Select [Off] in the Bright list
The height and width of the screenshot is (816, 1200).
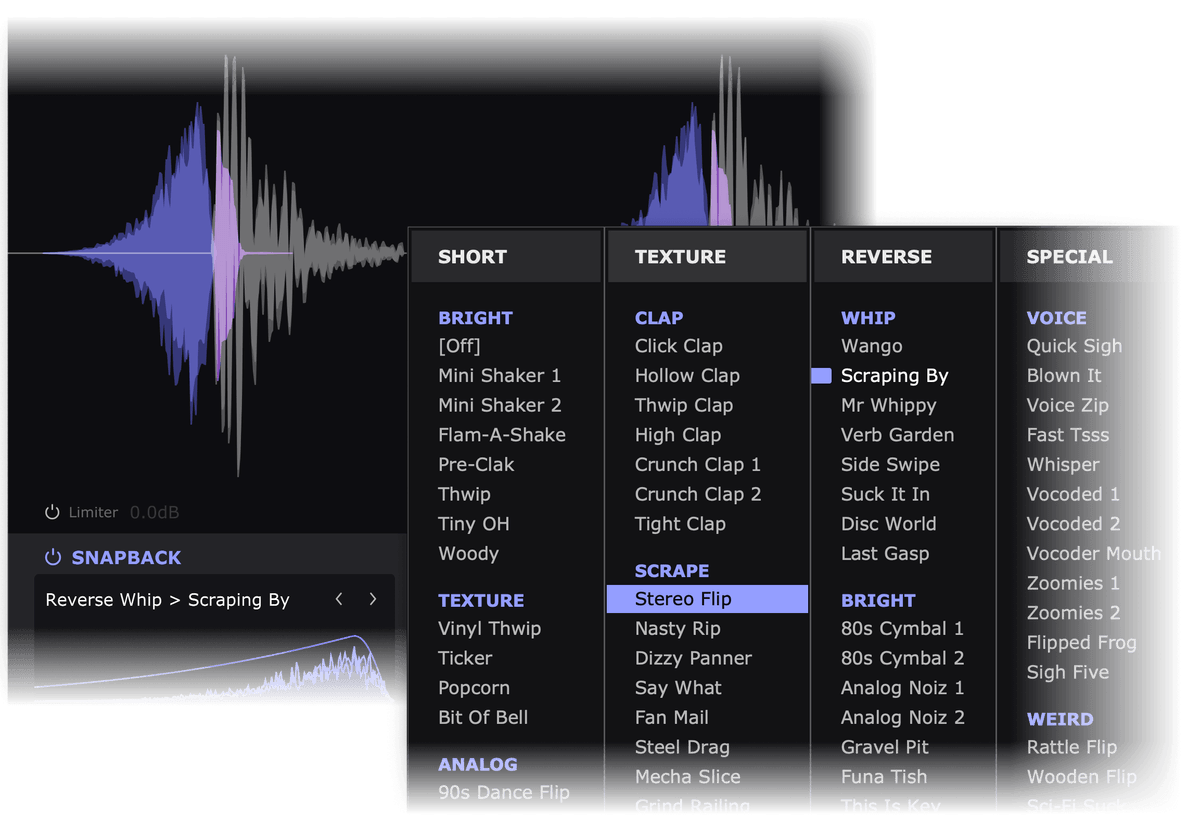(459, 346)
